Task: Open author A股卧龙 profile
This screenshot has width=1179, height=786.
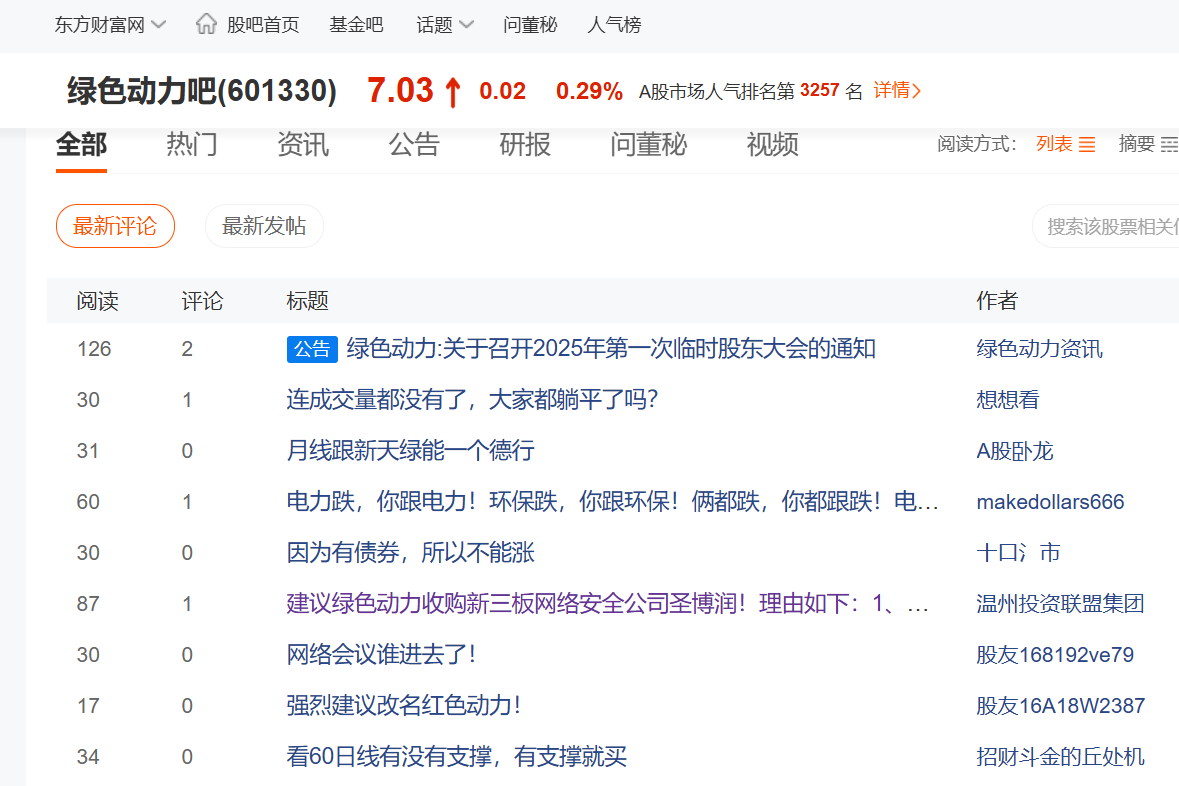Action: click(1014, 451)
